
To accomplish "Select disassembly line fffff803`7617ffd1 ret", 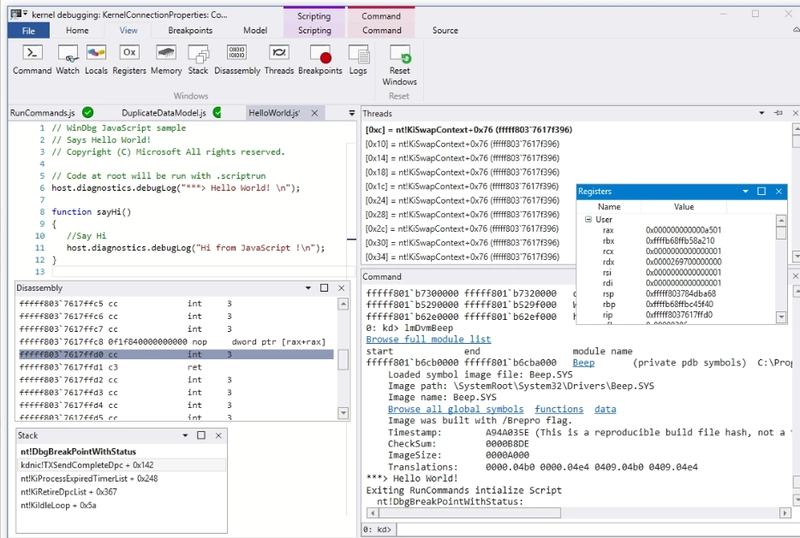I will click(176, 367).
